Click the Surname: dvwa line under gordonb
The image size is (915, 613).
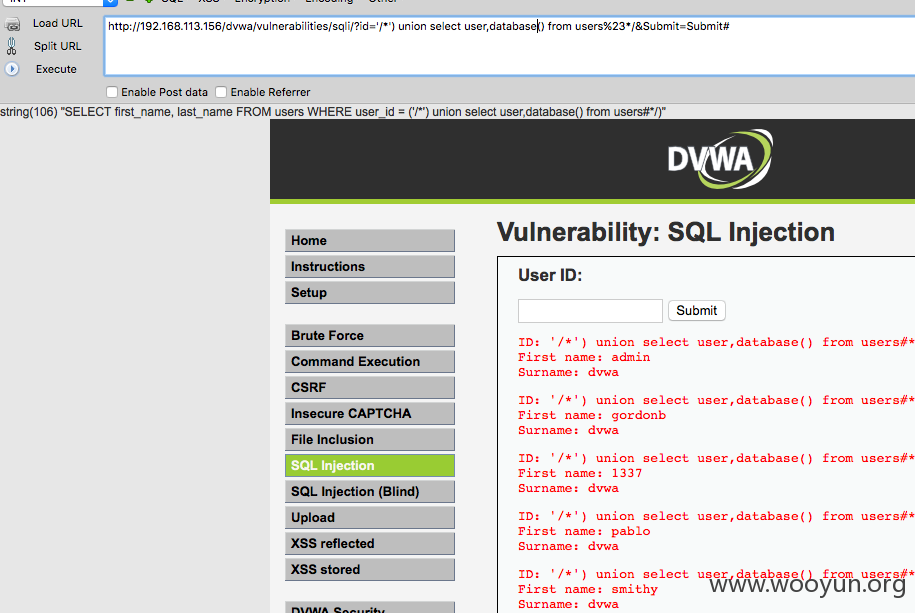click(568, 430)
